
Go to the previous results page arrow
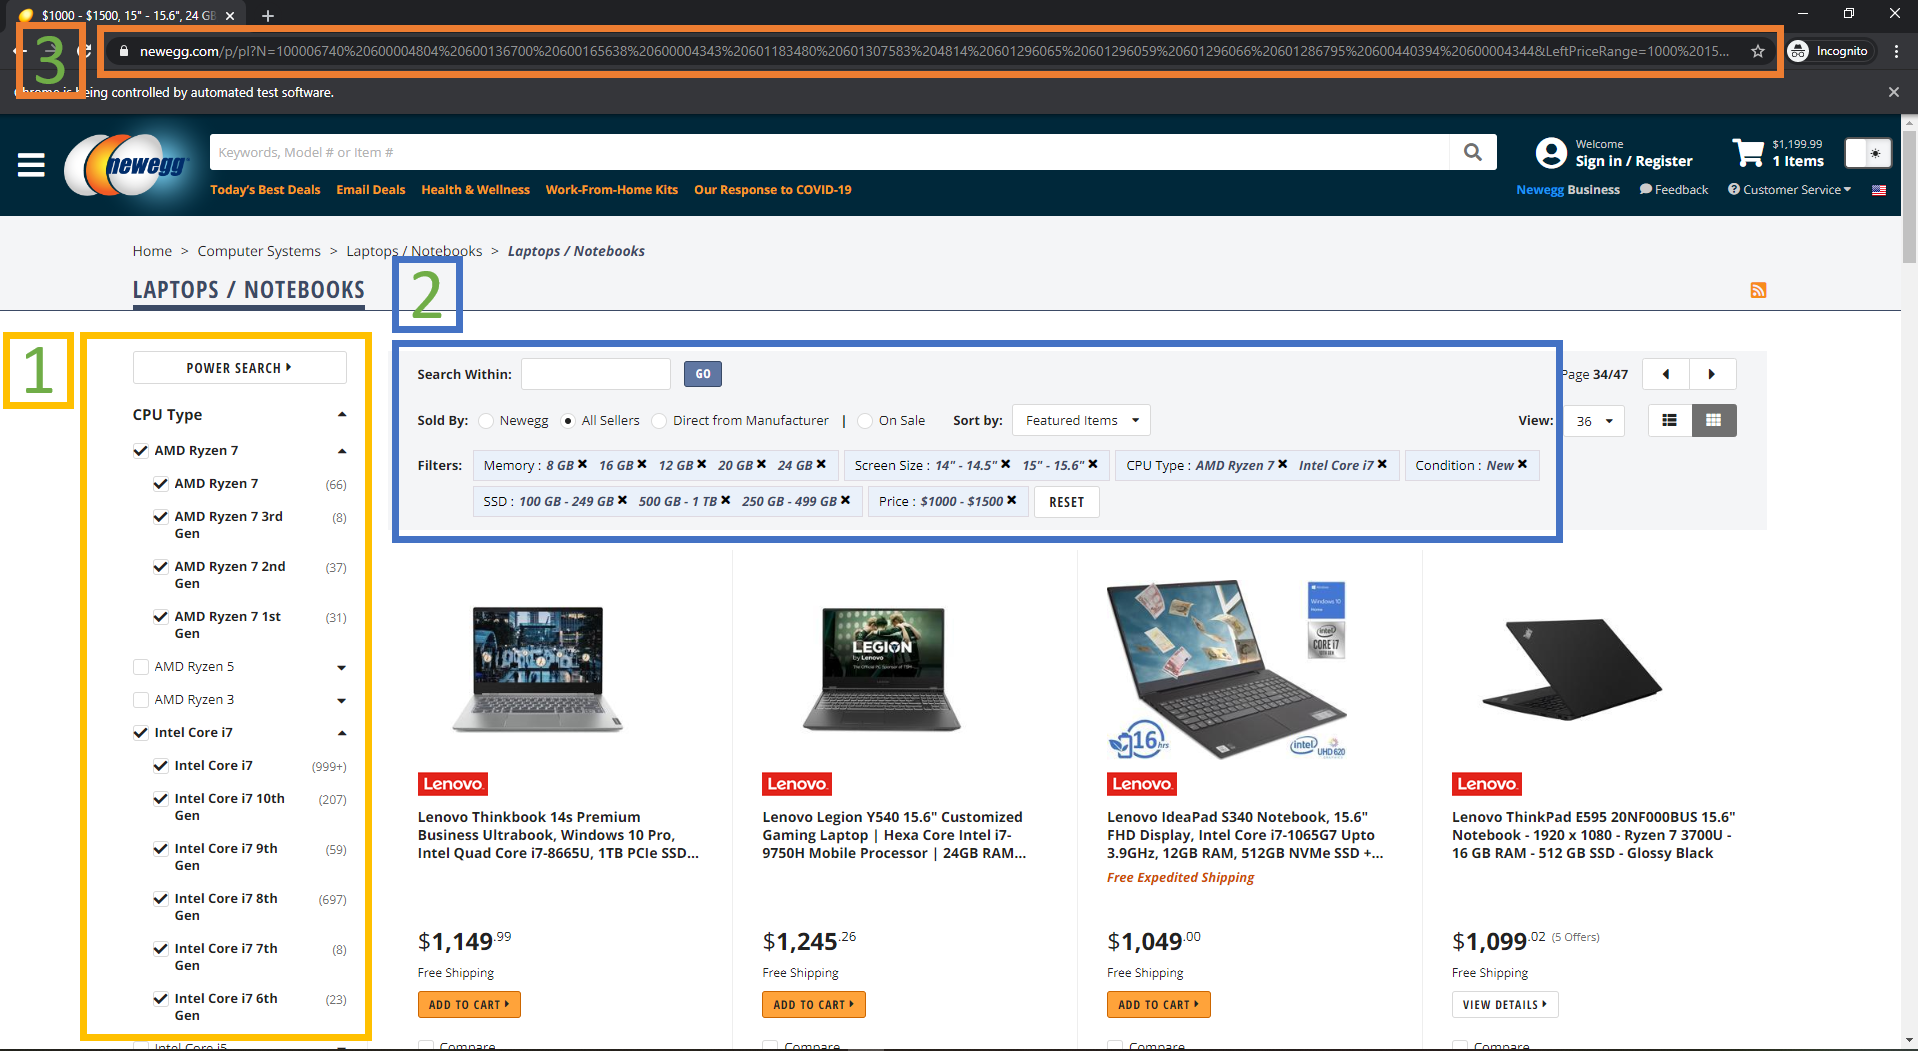(x=1666, y=374)
